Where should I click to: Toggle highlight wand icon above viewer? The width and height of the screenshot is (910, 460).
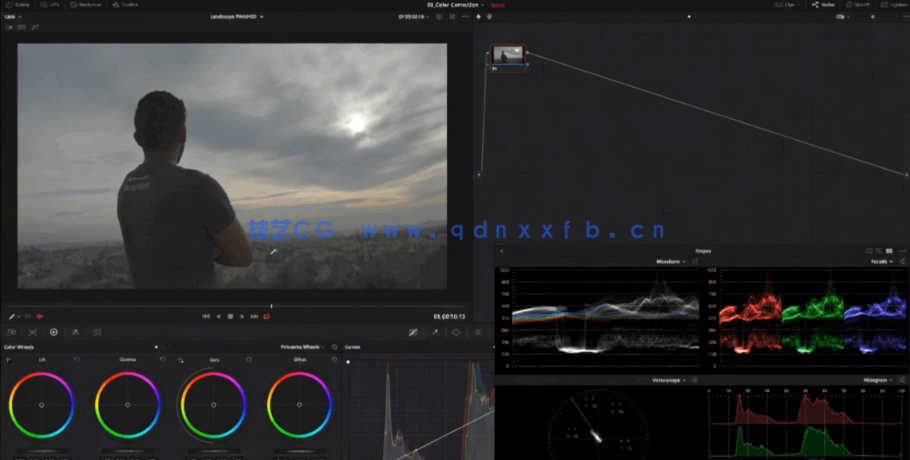coord(35,27)
